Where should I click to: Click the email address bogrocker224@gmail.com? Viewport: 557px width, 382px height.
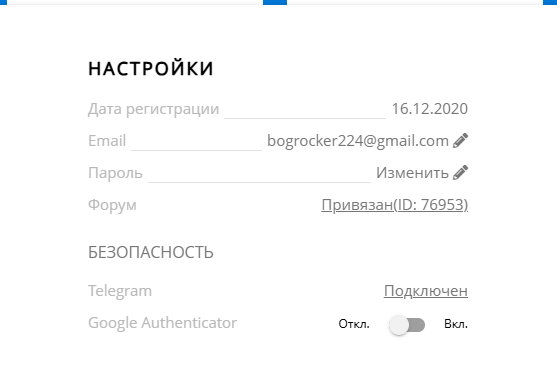358,141
